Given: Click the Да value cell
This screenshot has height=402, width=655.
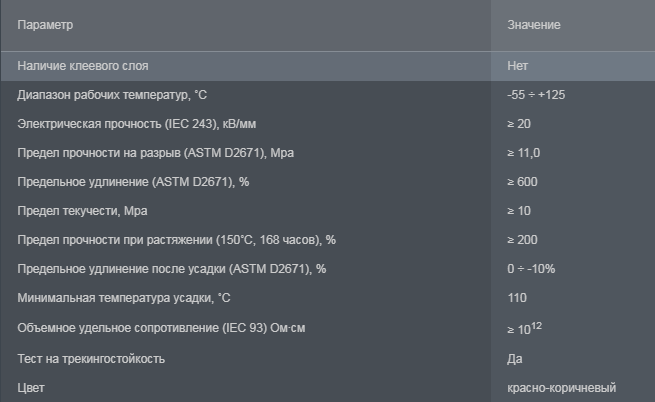Looking at the screenshot, I should click(x=515, y=359).
